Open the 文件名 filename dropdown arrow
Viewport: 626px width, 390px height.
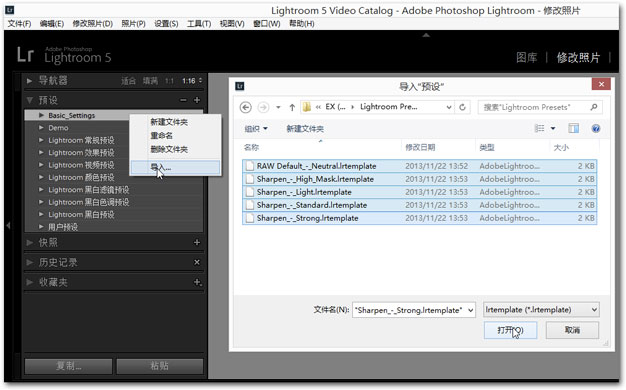pos(471,310)
